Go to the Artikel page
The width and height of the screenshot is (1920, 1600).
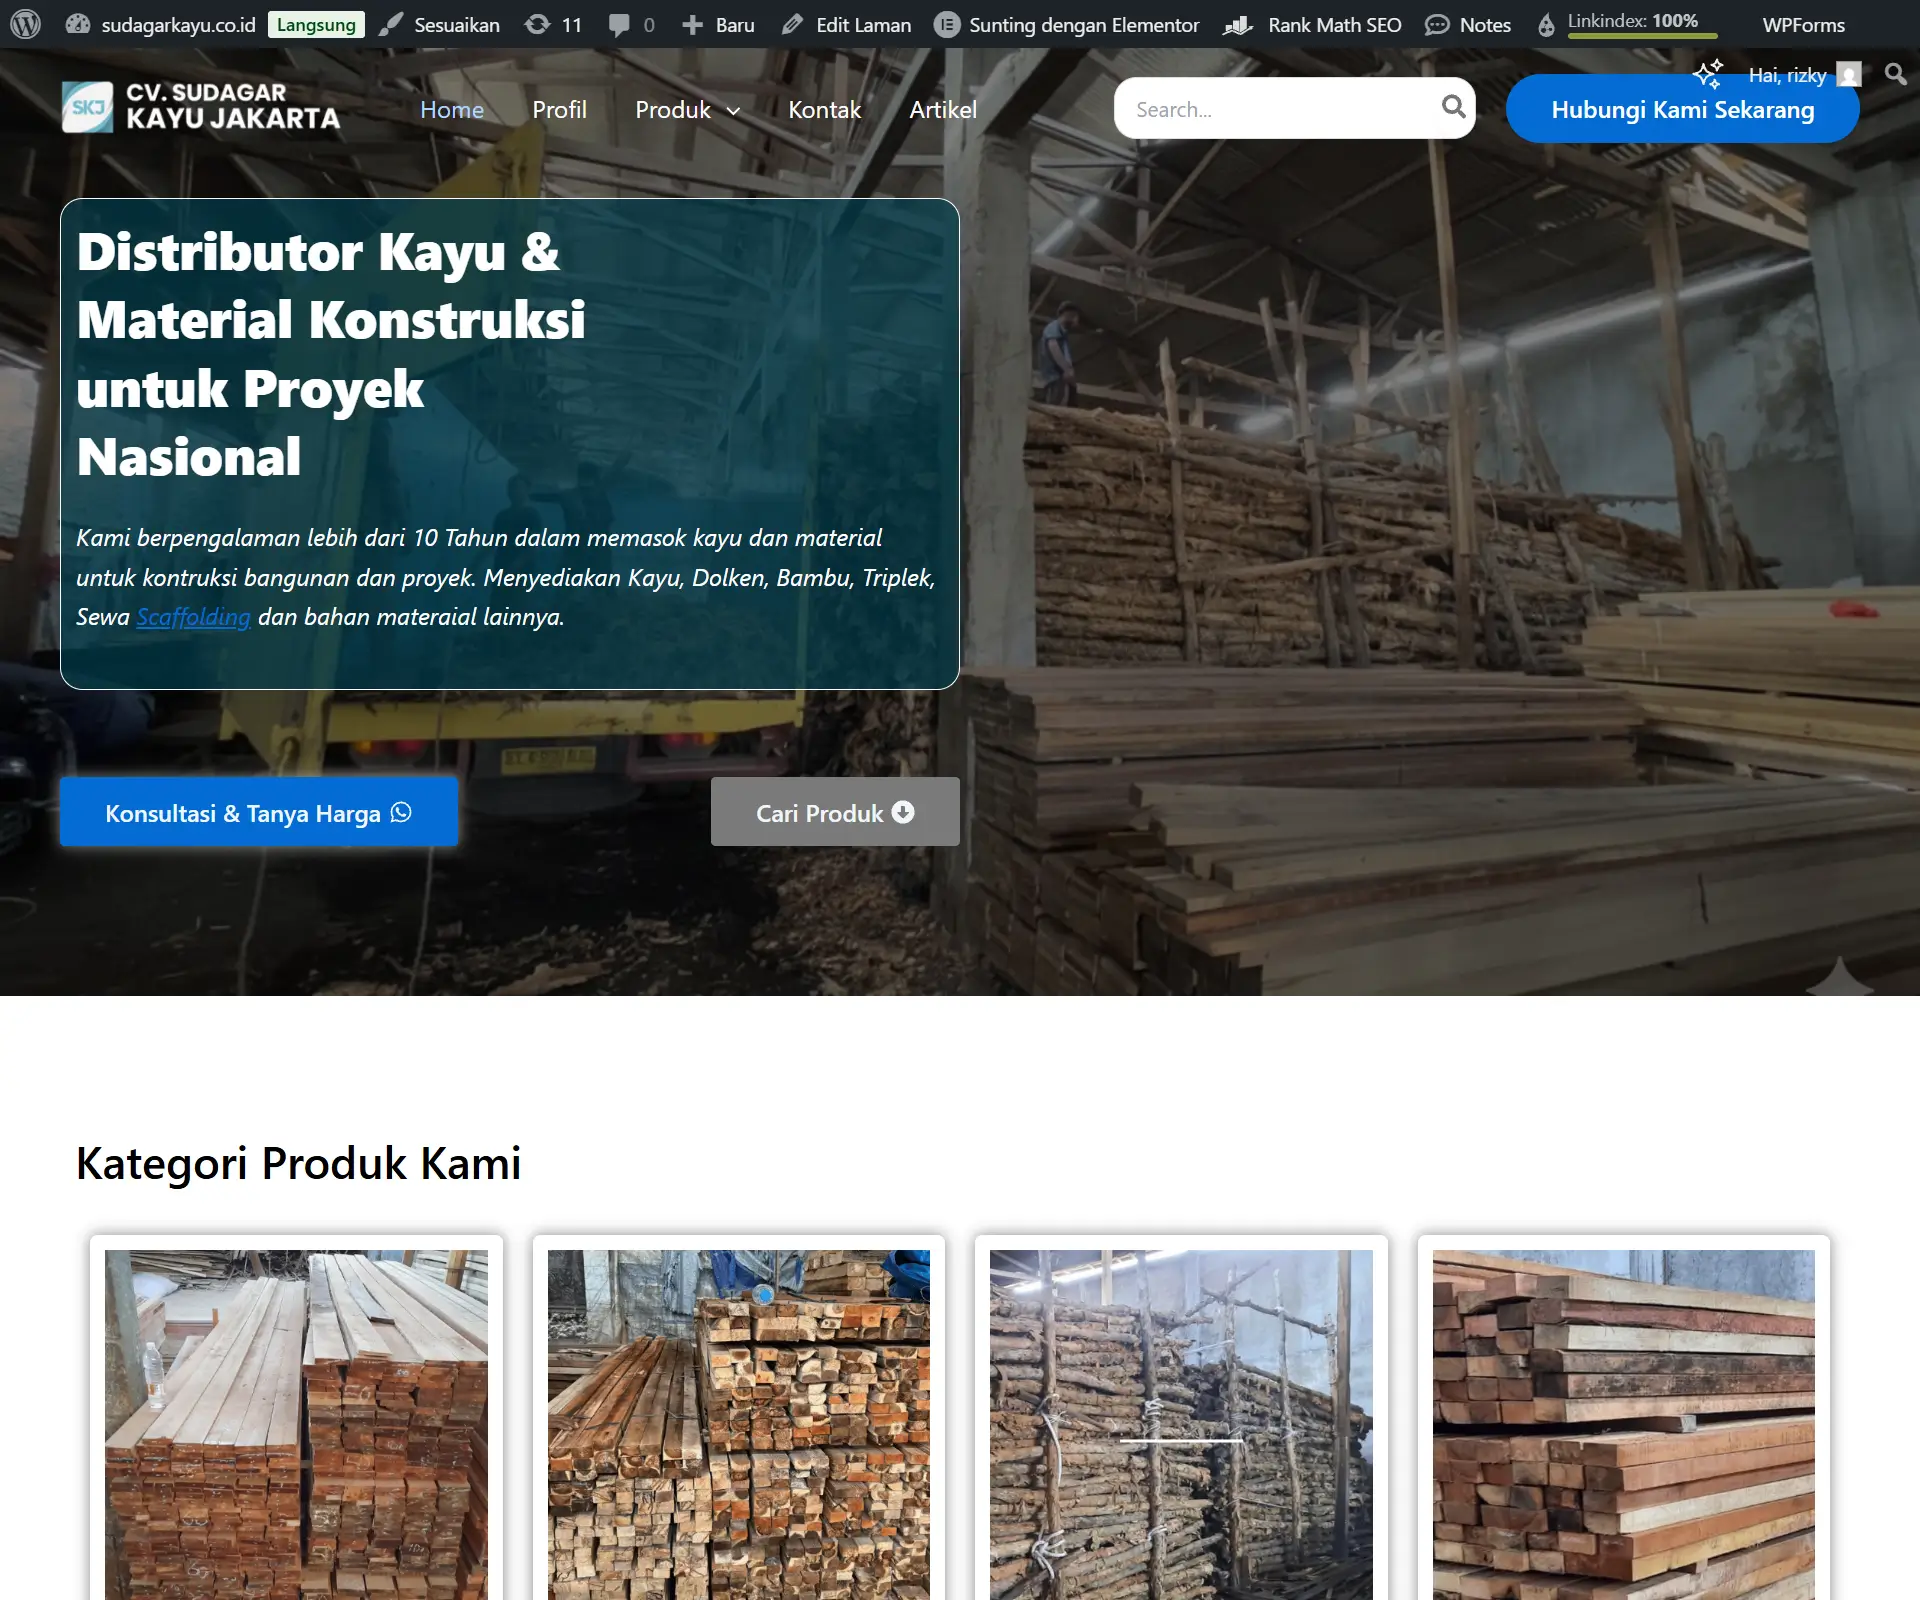(x=942, y=109)
